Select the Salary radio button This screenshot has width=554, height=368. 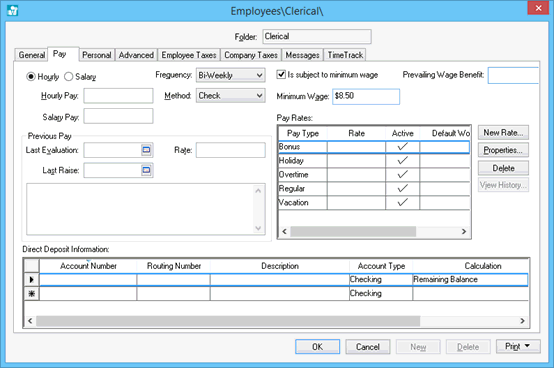click(69, 76)
